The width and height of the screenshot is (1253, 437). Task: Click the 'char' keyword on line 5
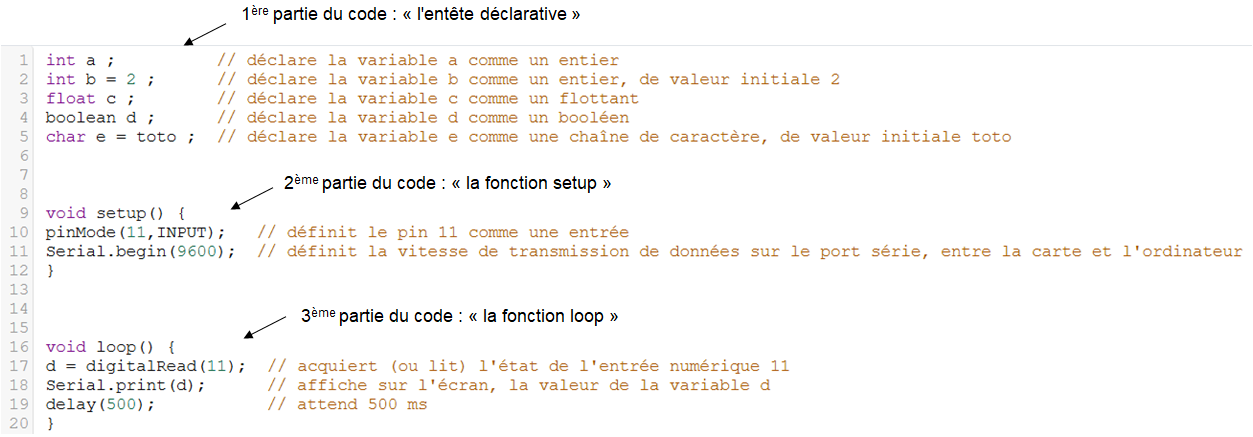point(65,137)
